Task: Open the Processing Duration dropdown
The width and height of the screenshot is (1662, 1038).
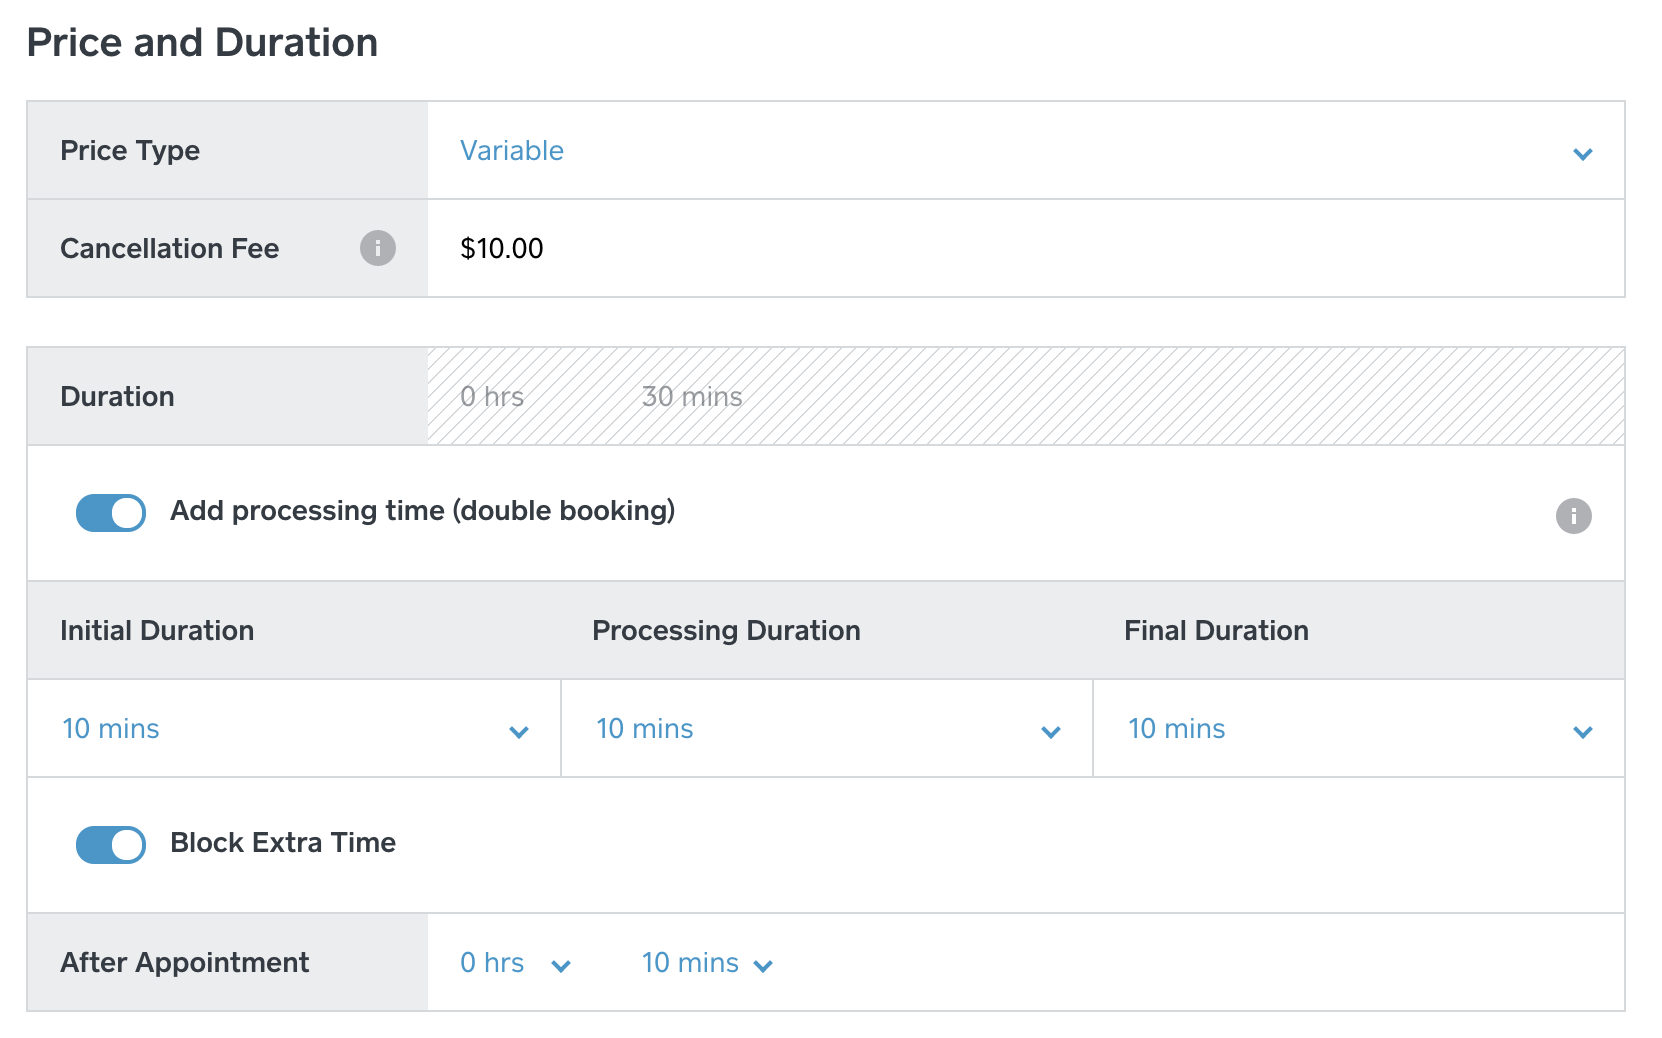Action: coord(826,729)
